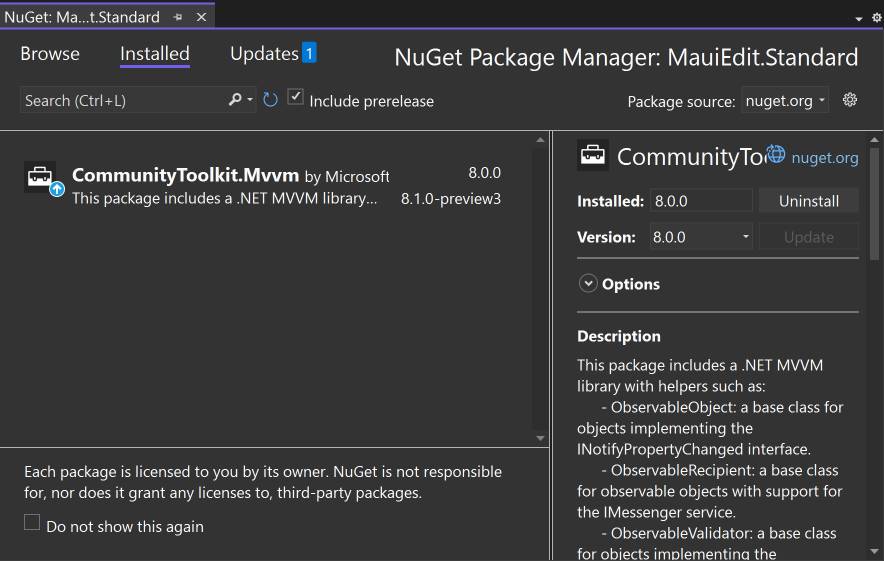This screenshot has height=561, width=884.
Task: Open the Package source dropdown
Action: click(785, 101)
